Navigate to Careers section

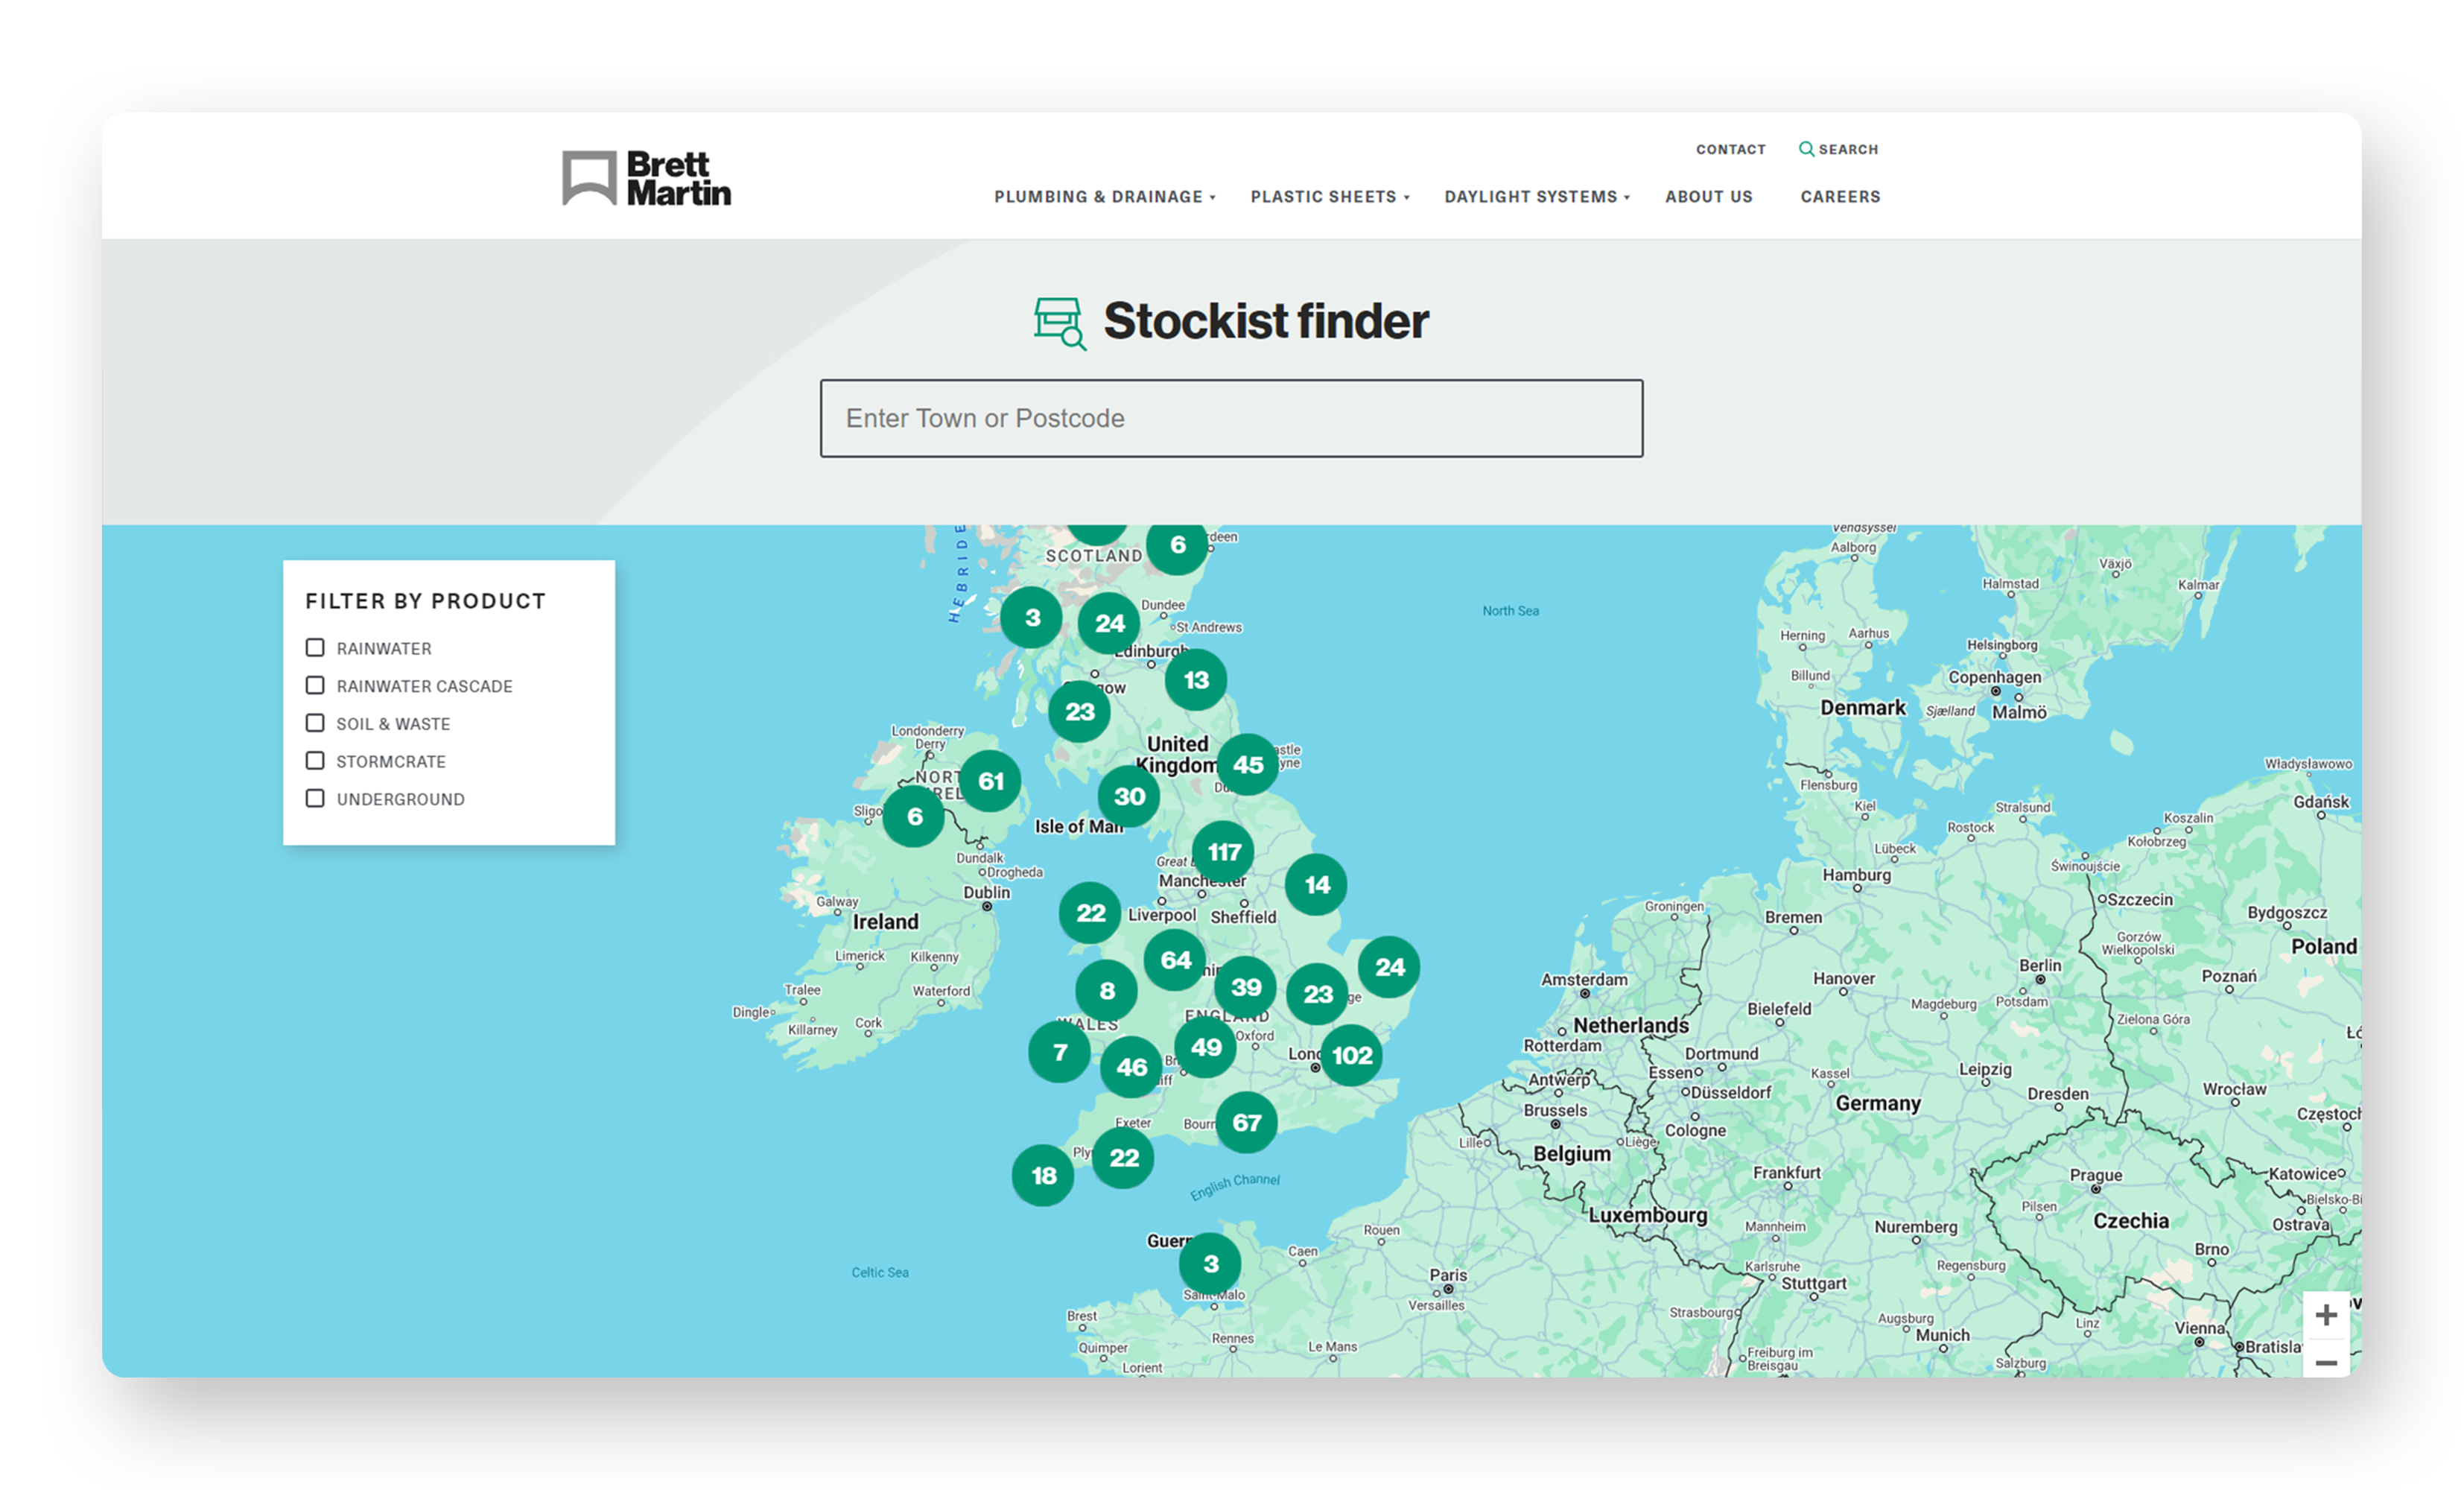[1839, 195]
